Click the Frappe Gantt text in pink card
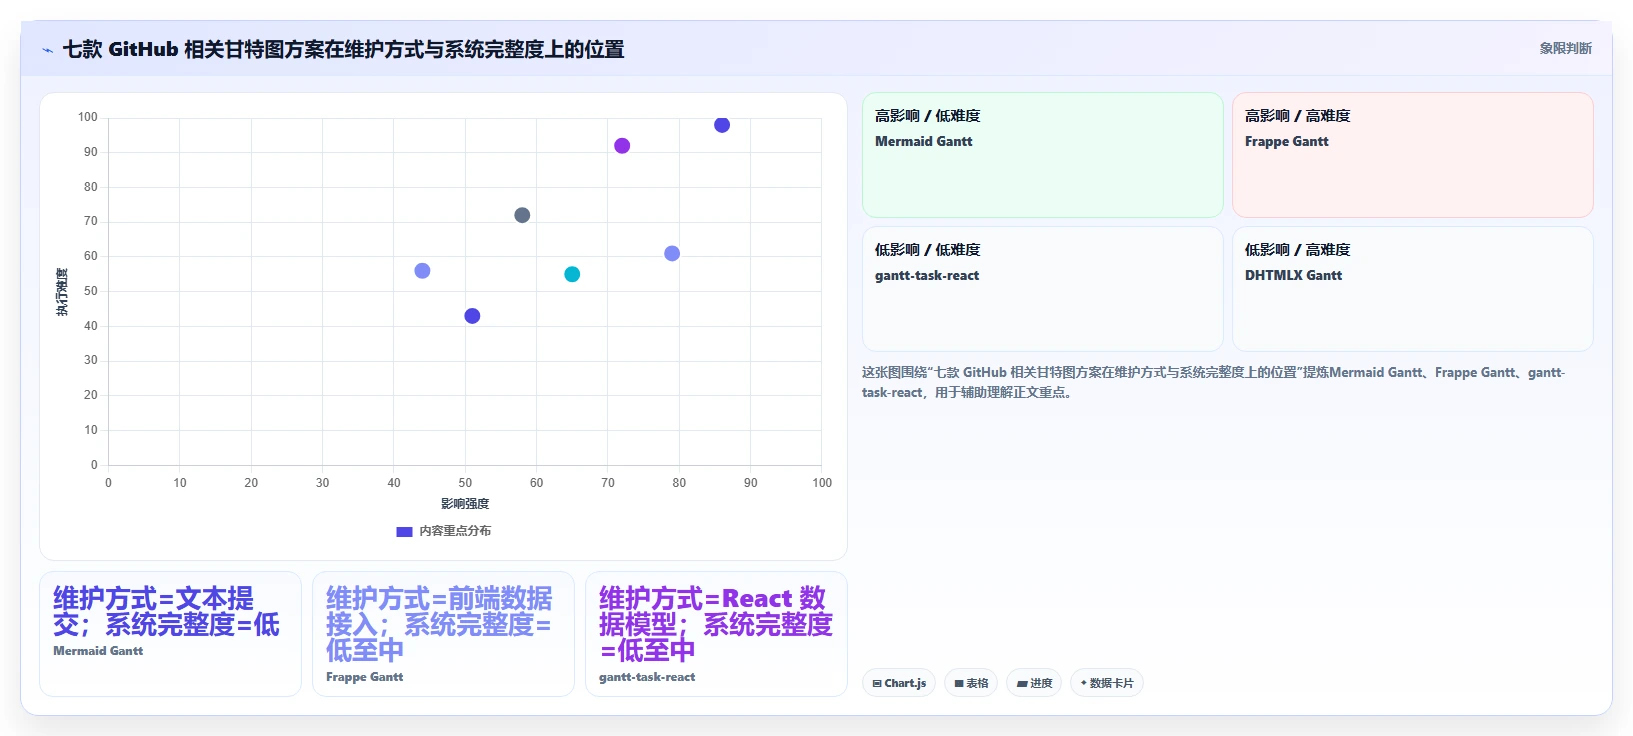Screen dimensions: 1633x736 tap(1286, 141)
